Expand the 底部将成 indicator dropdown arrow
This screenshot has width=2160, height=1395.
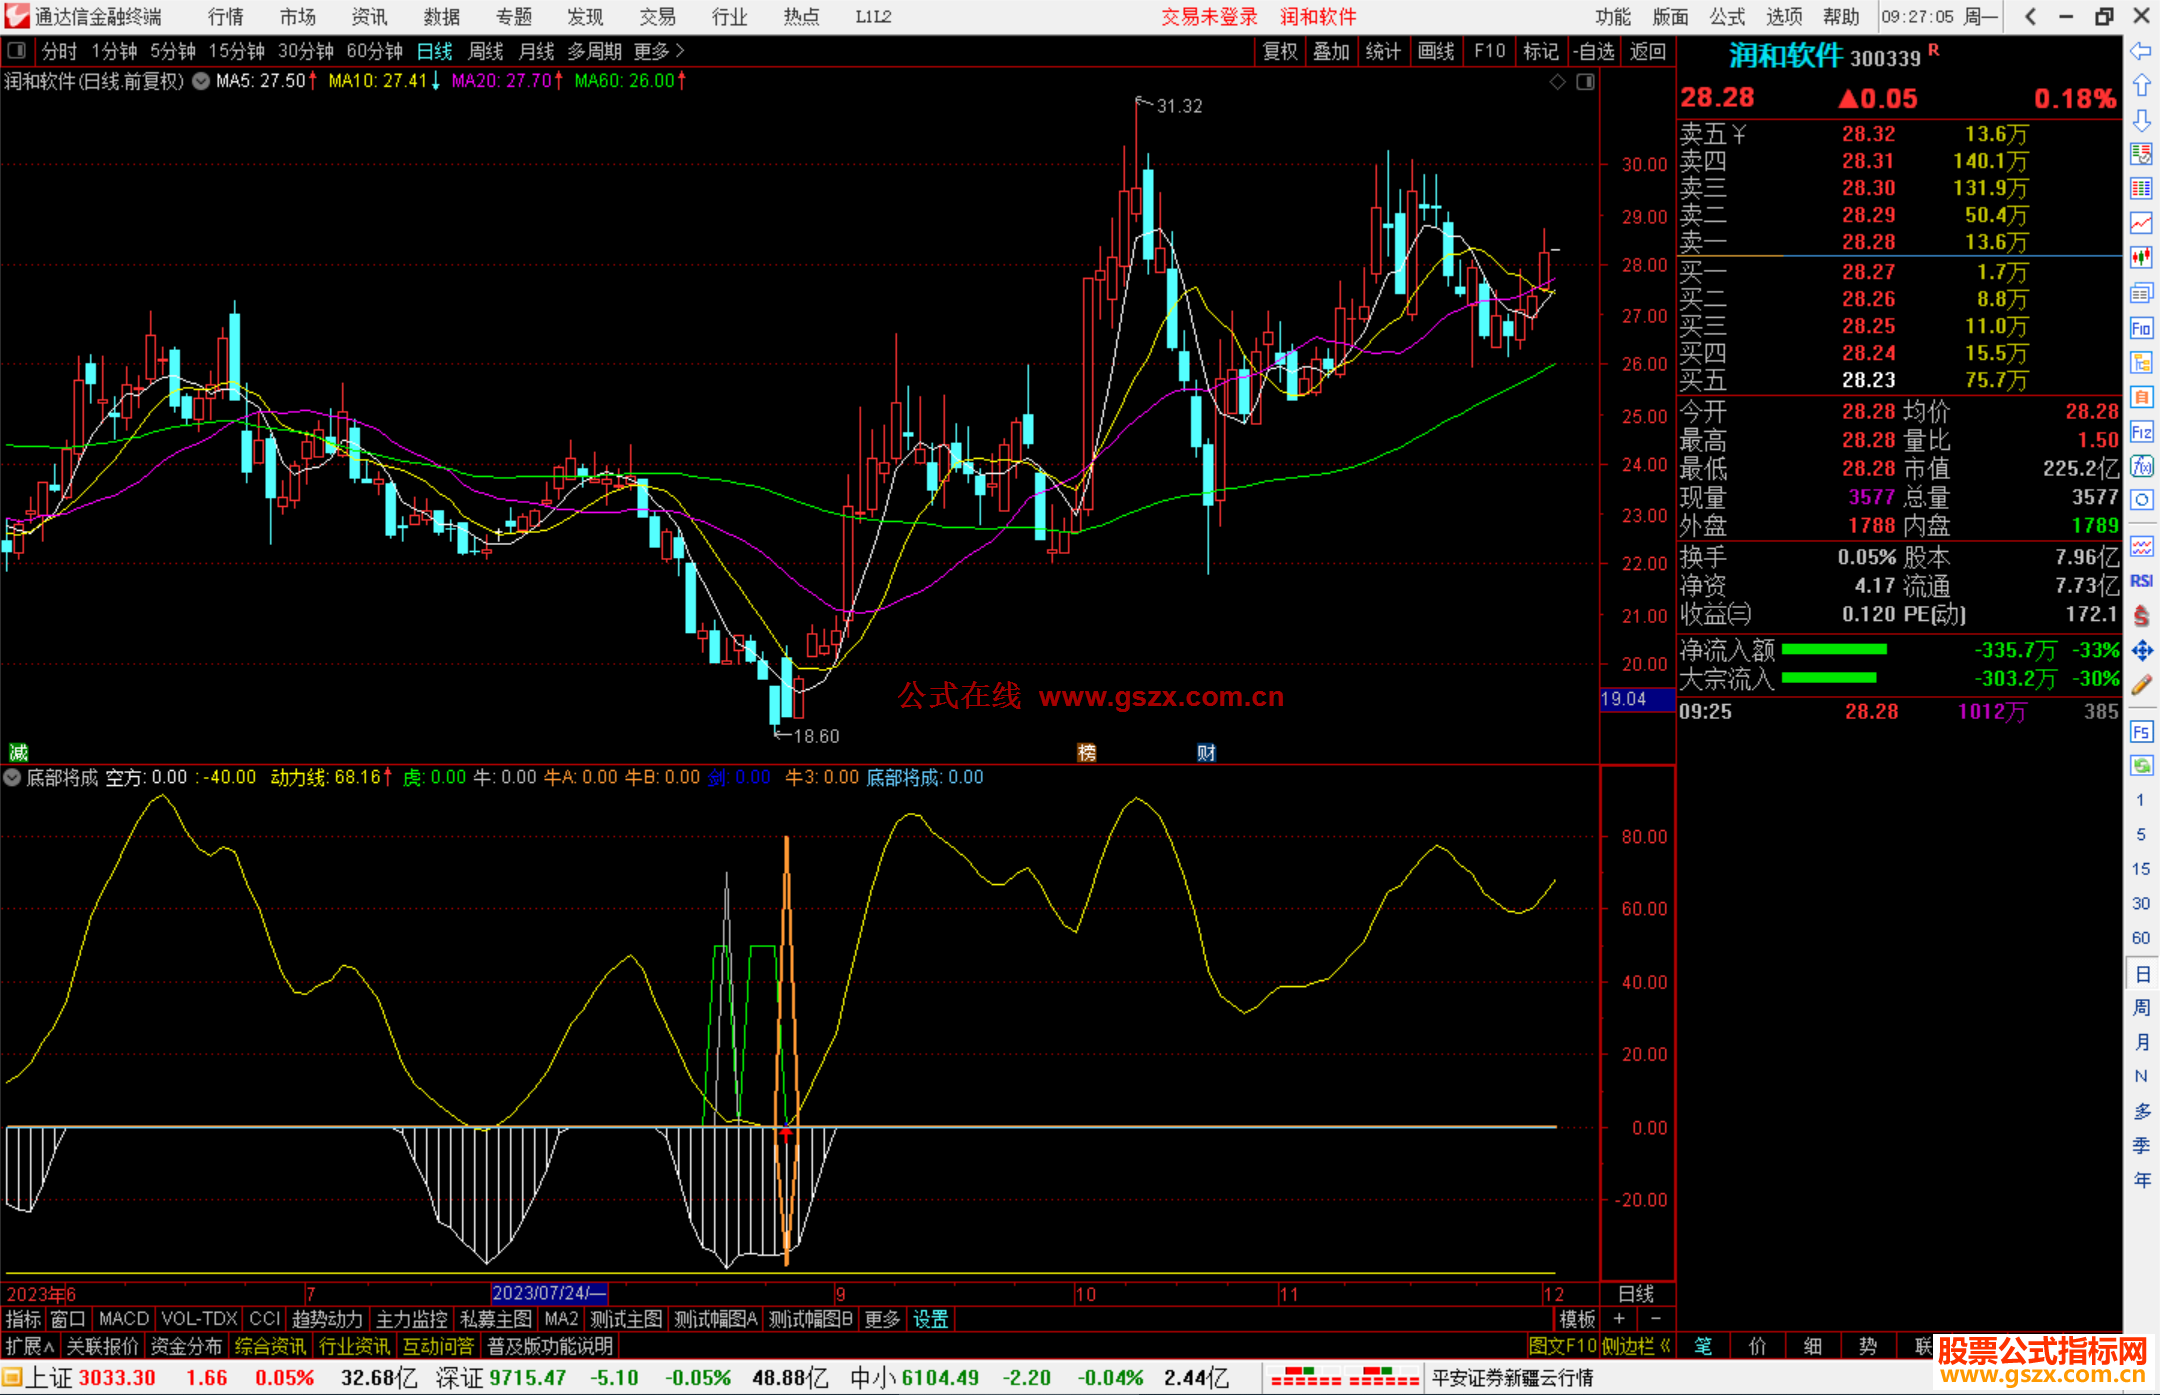pos(12,778)
